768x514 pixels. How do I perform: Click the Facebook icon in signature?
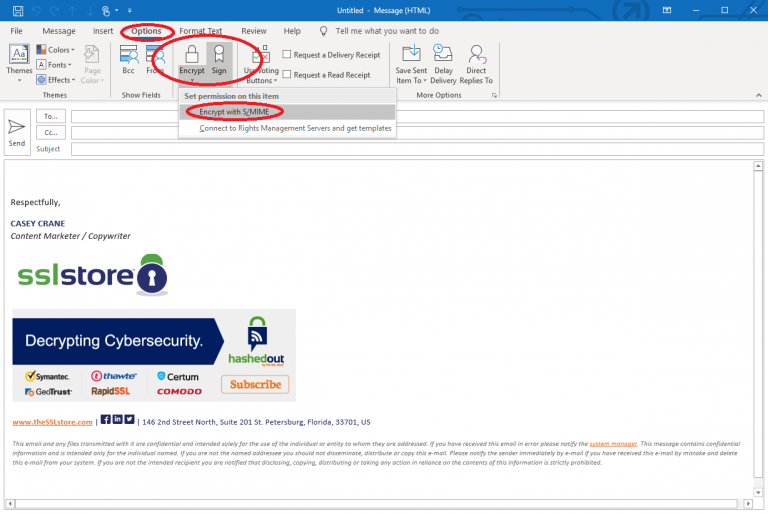(106, 419)
